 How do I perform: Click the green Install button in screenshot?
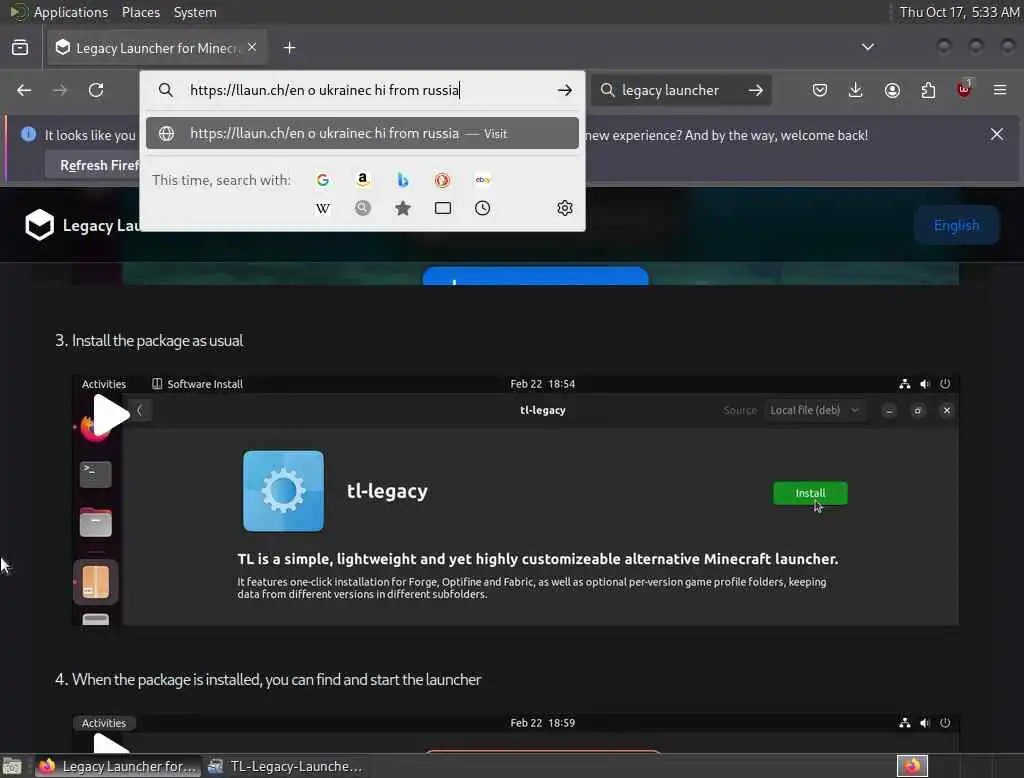pyautogui.click(x=810, y=493)
